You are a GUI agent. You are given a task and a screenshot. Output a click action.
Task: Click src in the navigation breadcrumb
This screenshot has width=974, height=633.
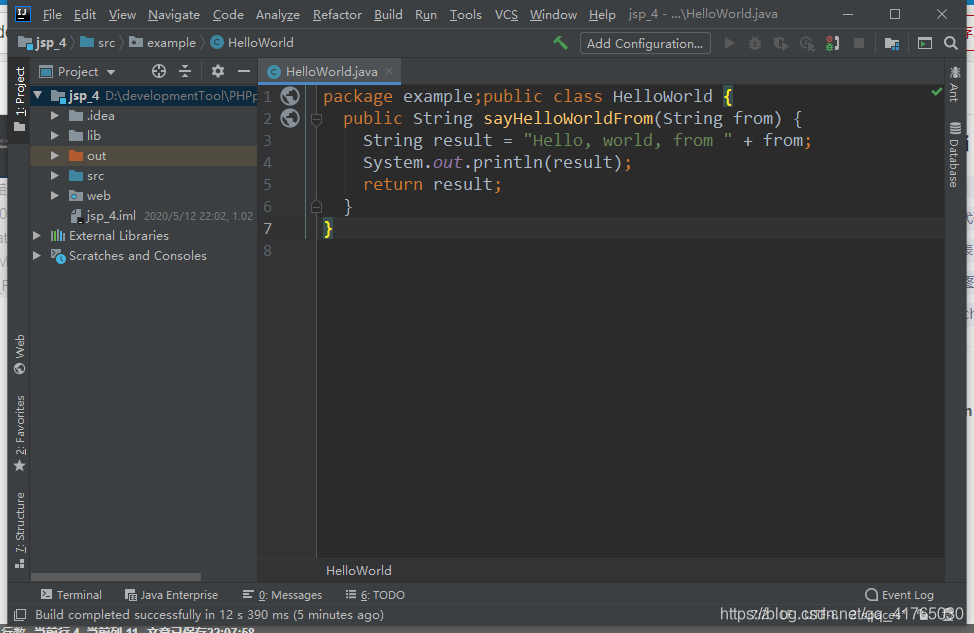pos(98,43)
